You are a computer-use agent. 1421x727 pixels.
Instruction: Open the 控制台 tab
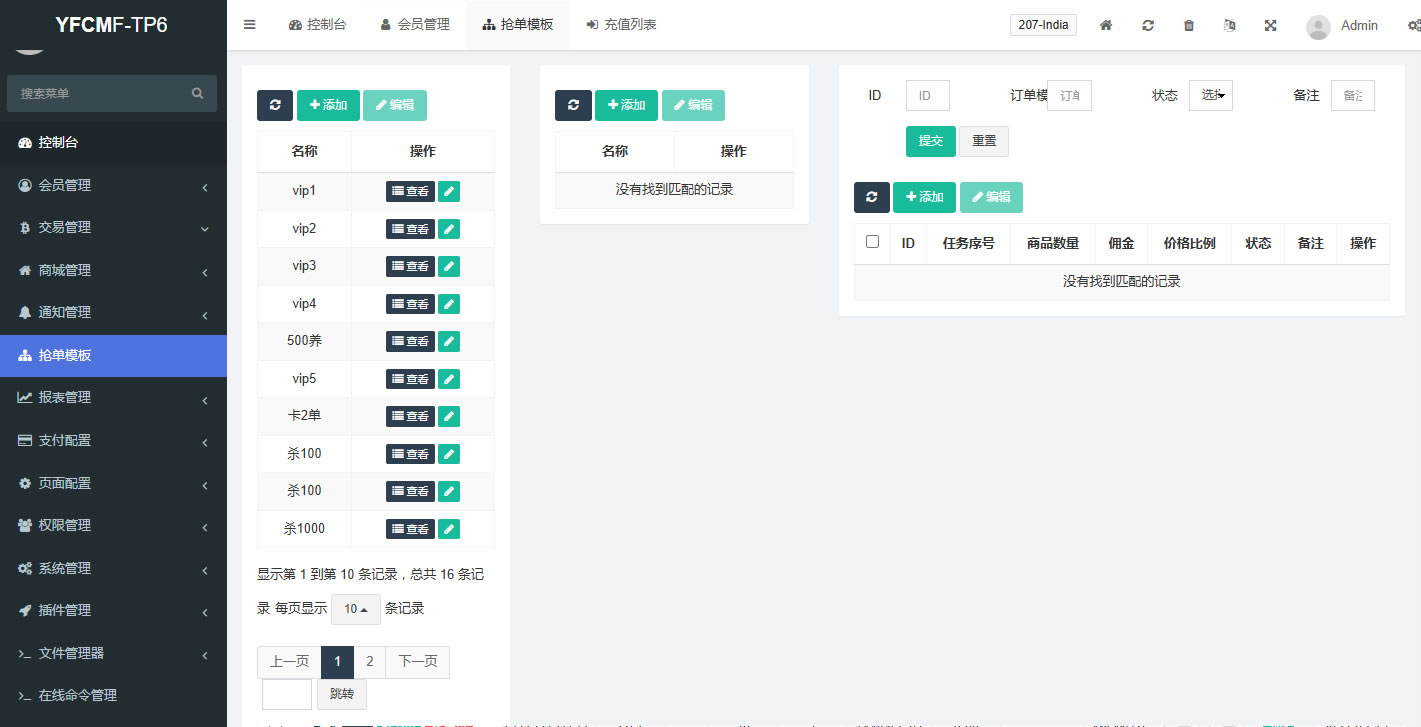pyautogui.click(x=317, y=25)
